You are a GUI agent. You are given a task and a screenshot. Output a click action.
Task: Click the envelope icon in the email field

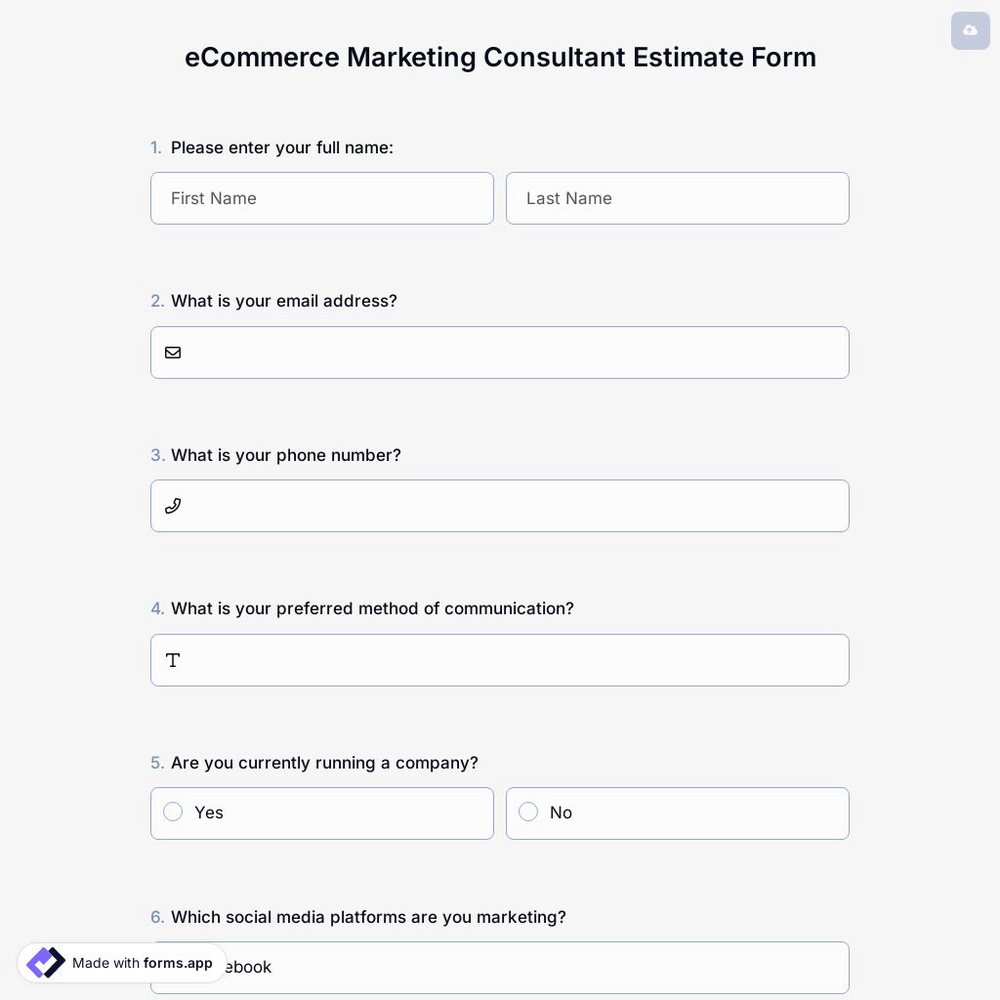(172, 352)
